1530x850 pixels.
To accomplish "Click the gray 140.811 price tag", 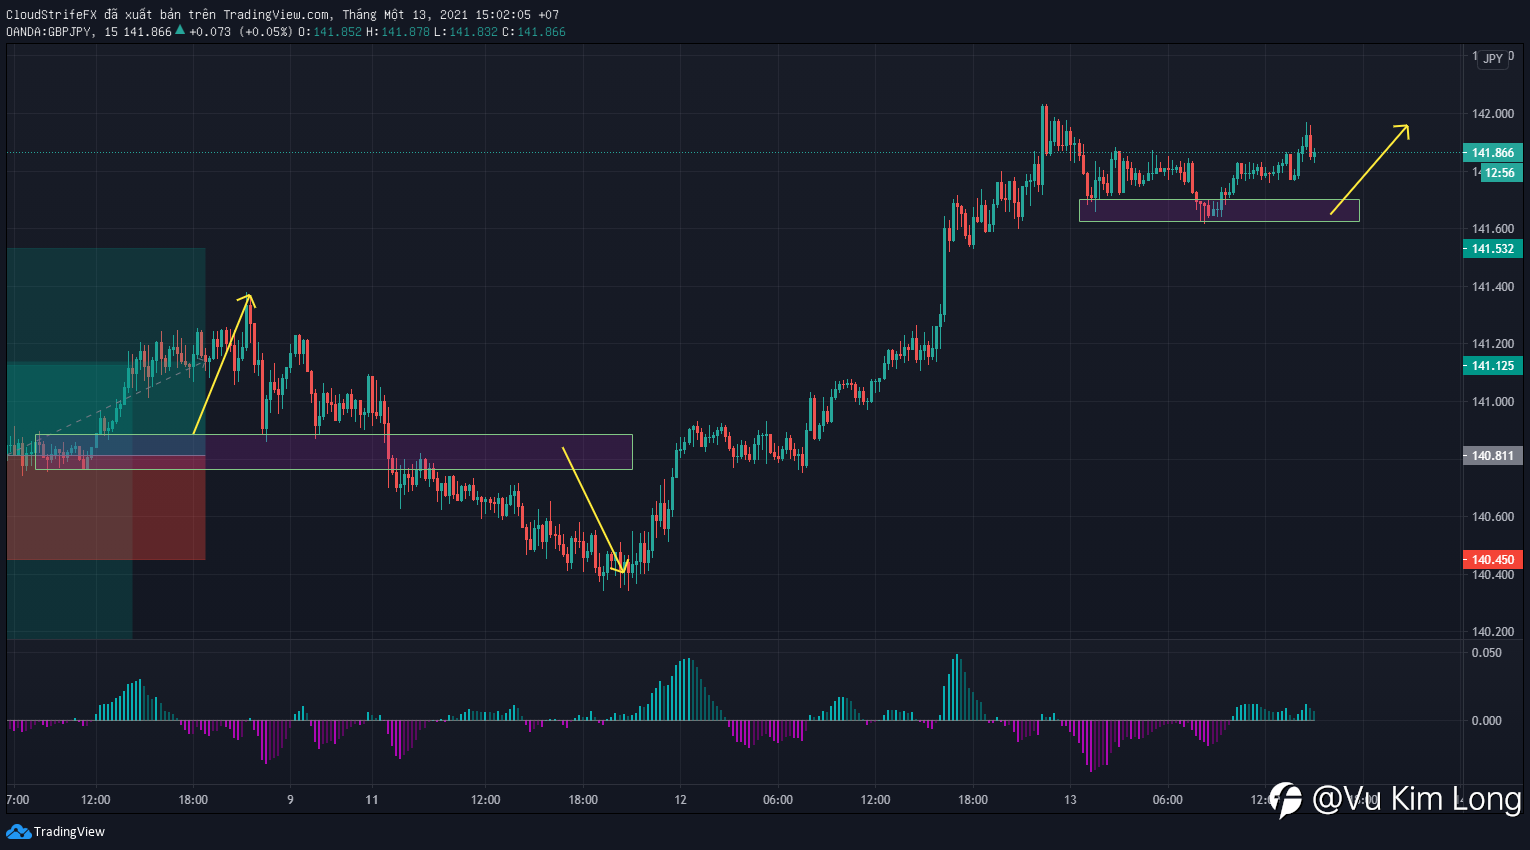I will tap(1493, 455).
